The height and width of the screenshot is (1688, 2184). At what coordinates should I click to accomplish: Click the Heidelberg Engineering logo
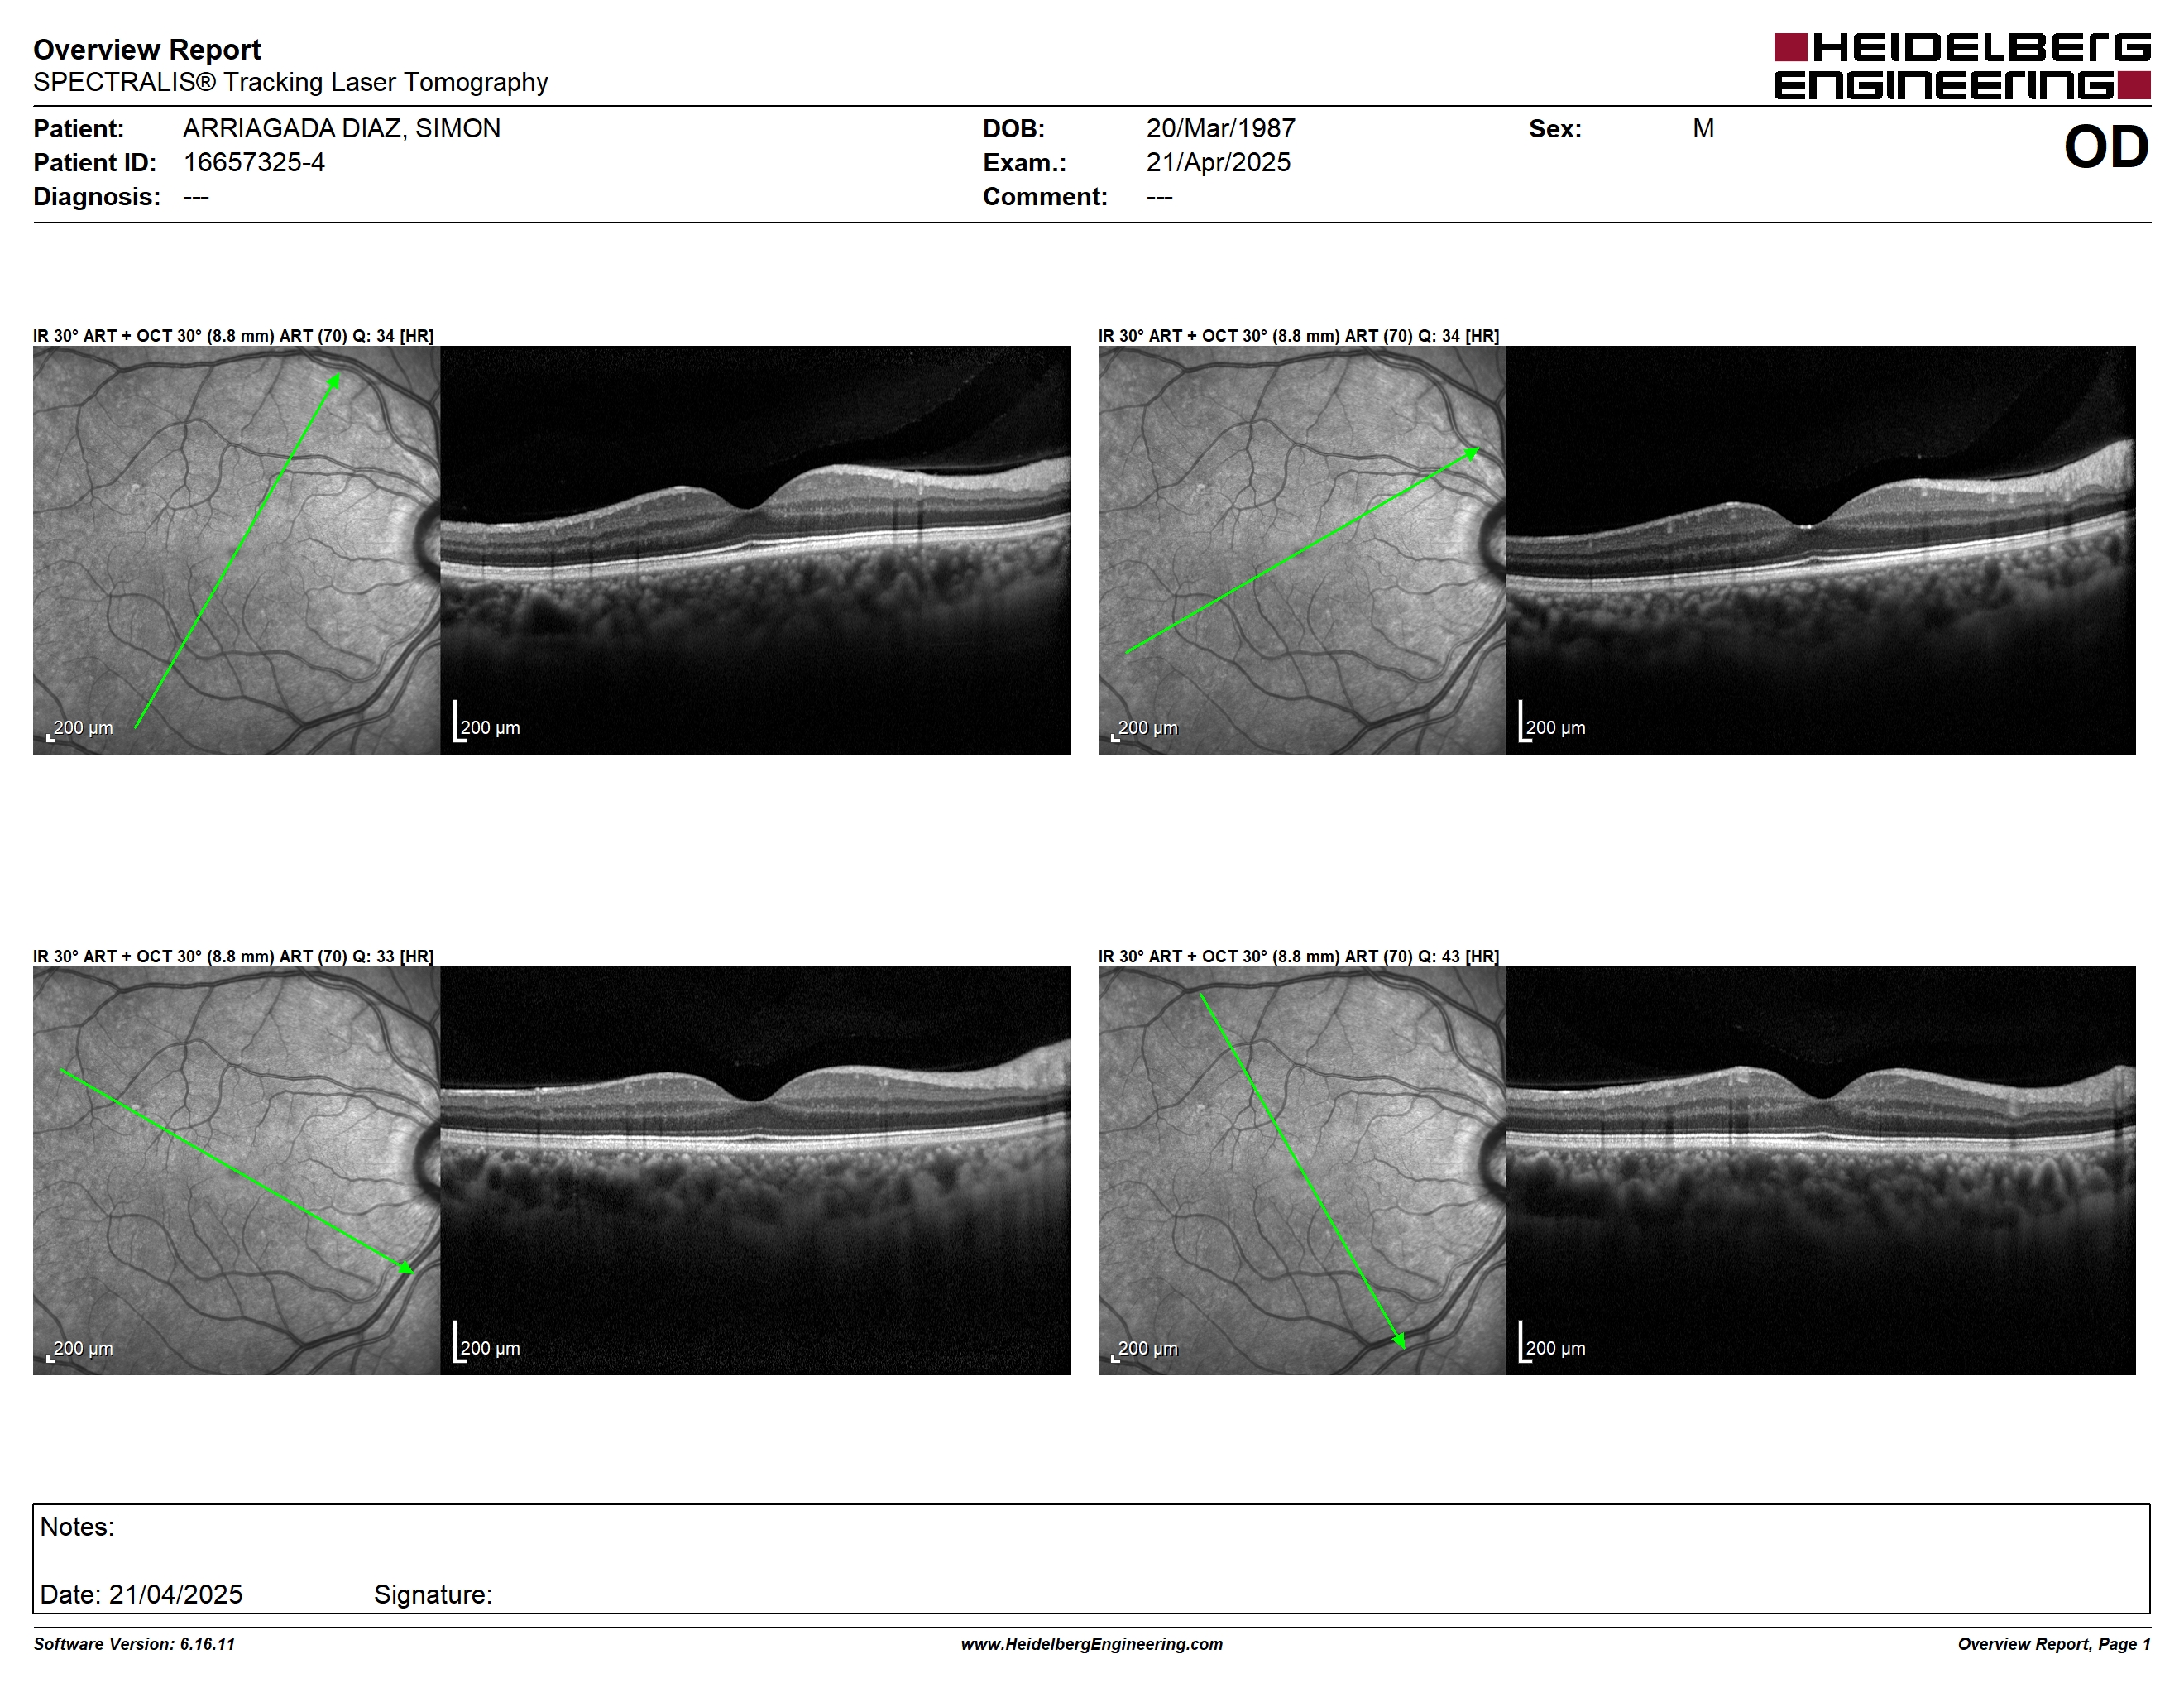[1962, 66]
